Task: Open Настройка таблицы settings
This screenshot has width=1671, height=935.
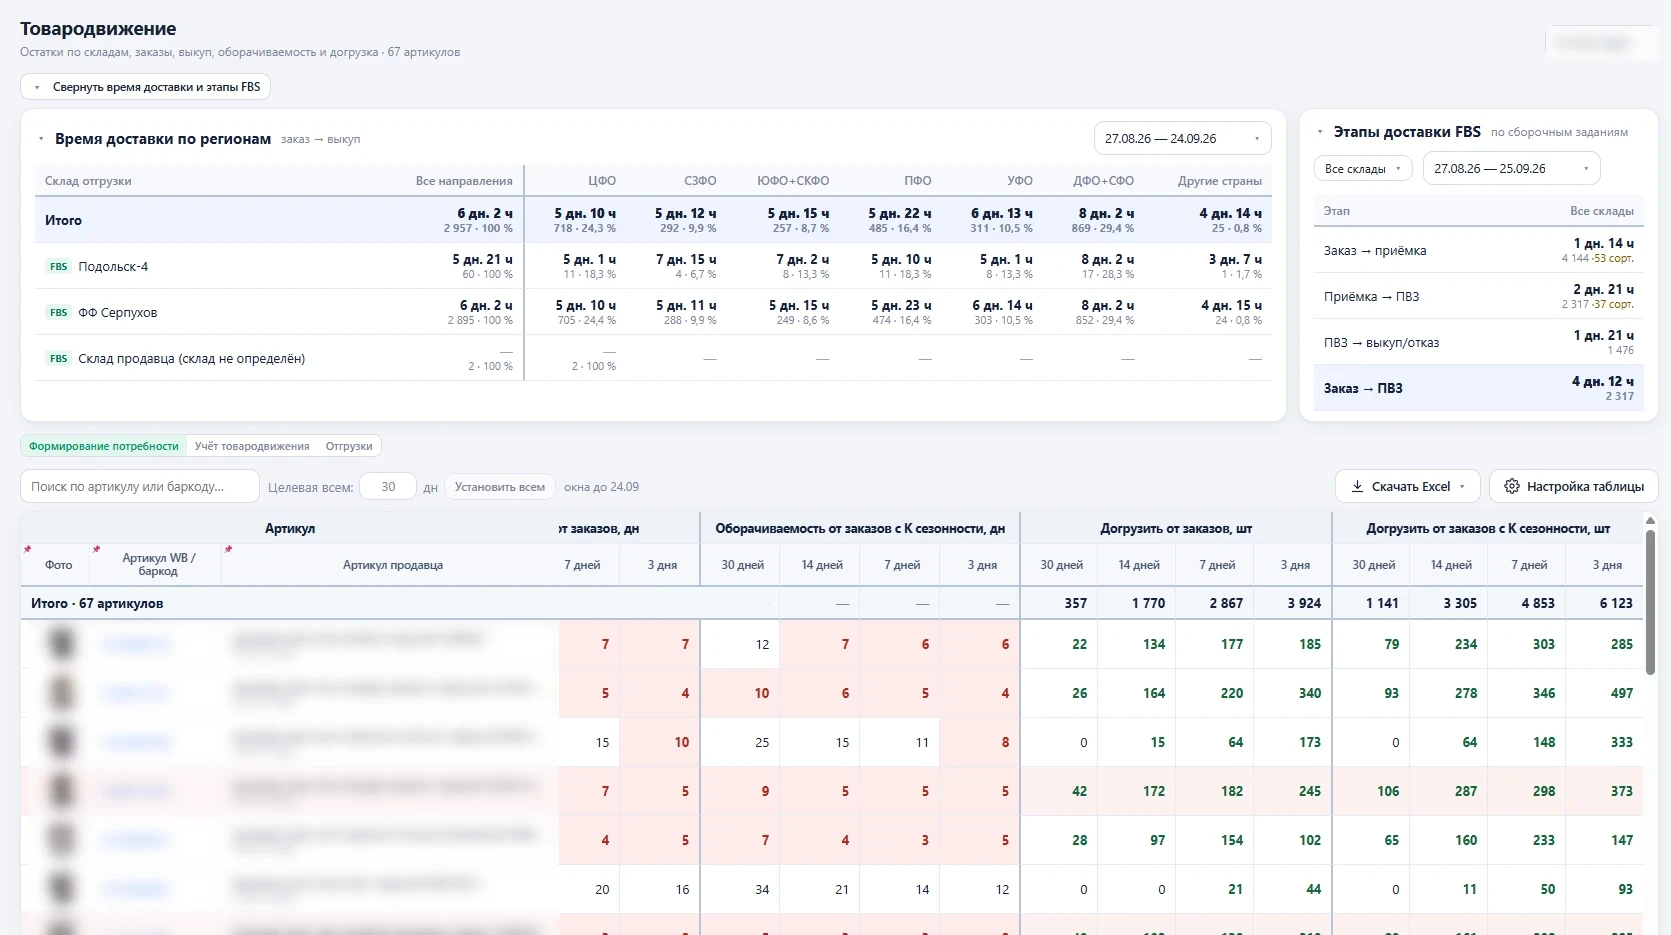Action: click(1574, 487)
